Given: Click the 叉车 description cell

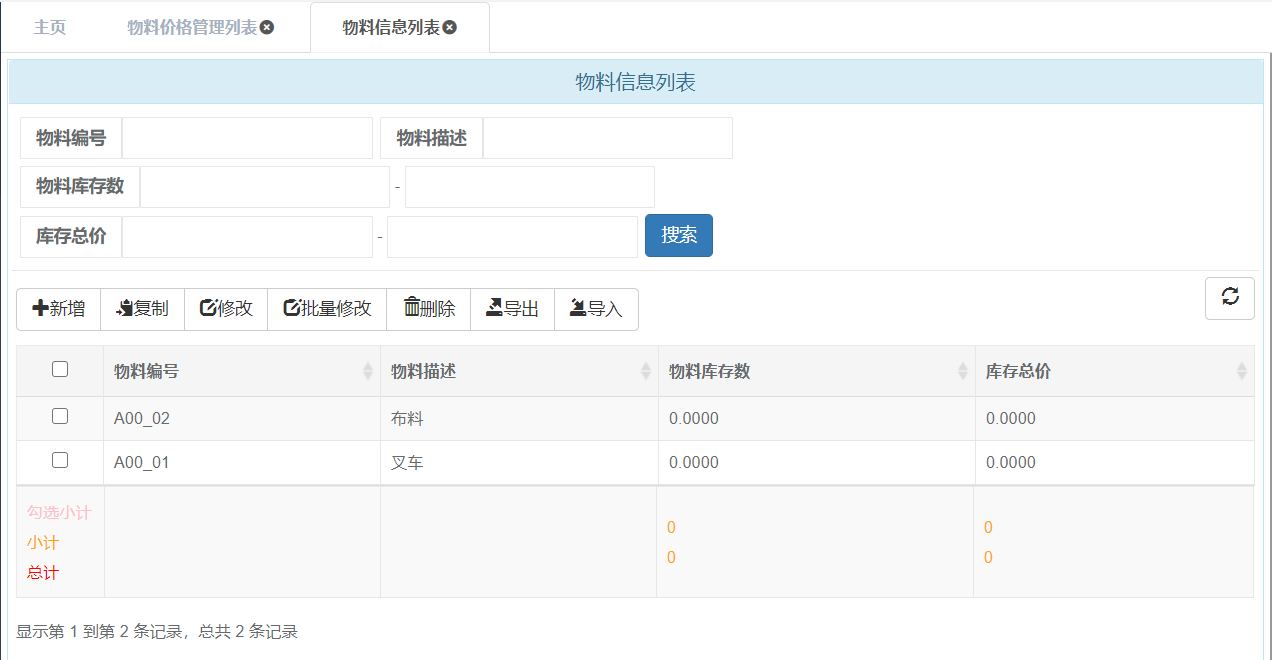Looking at the screenshot, I should click(x=519, y=463).
